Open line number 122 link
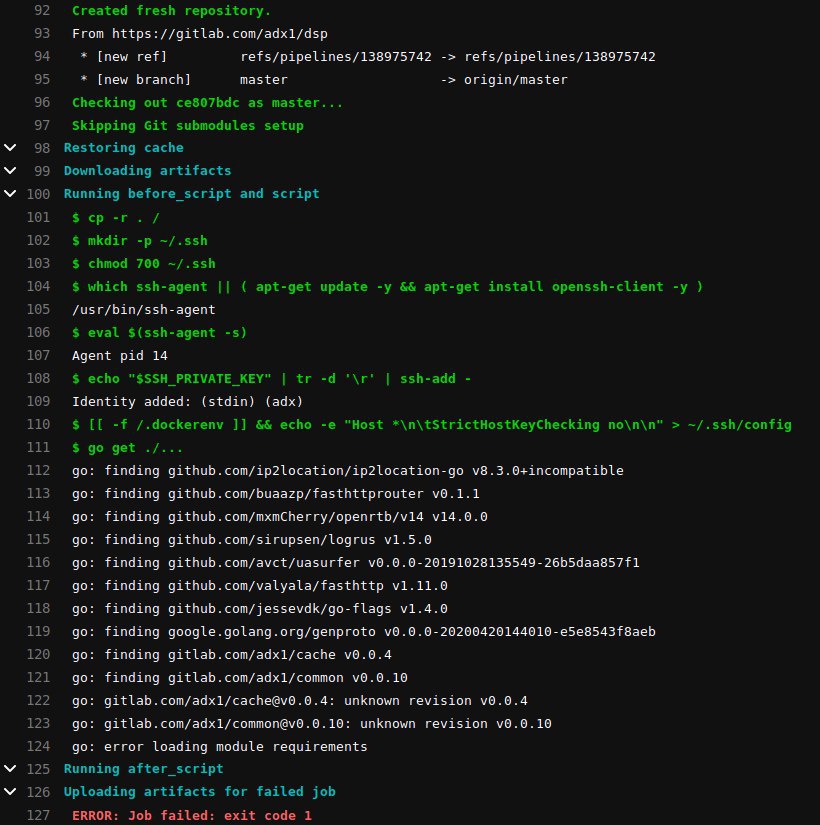 38,701
